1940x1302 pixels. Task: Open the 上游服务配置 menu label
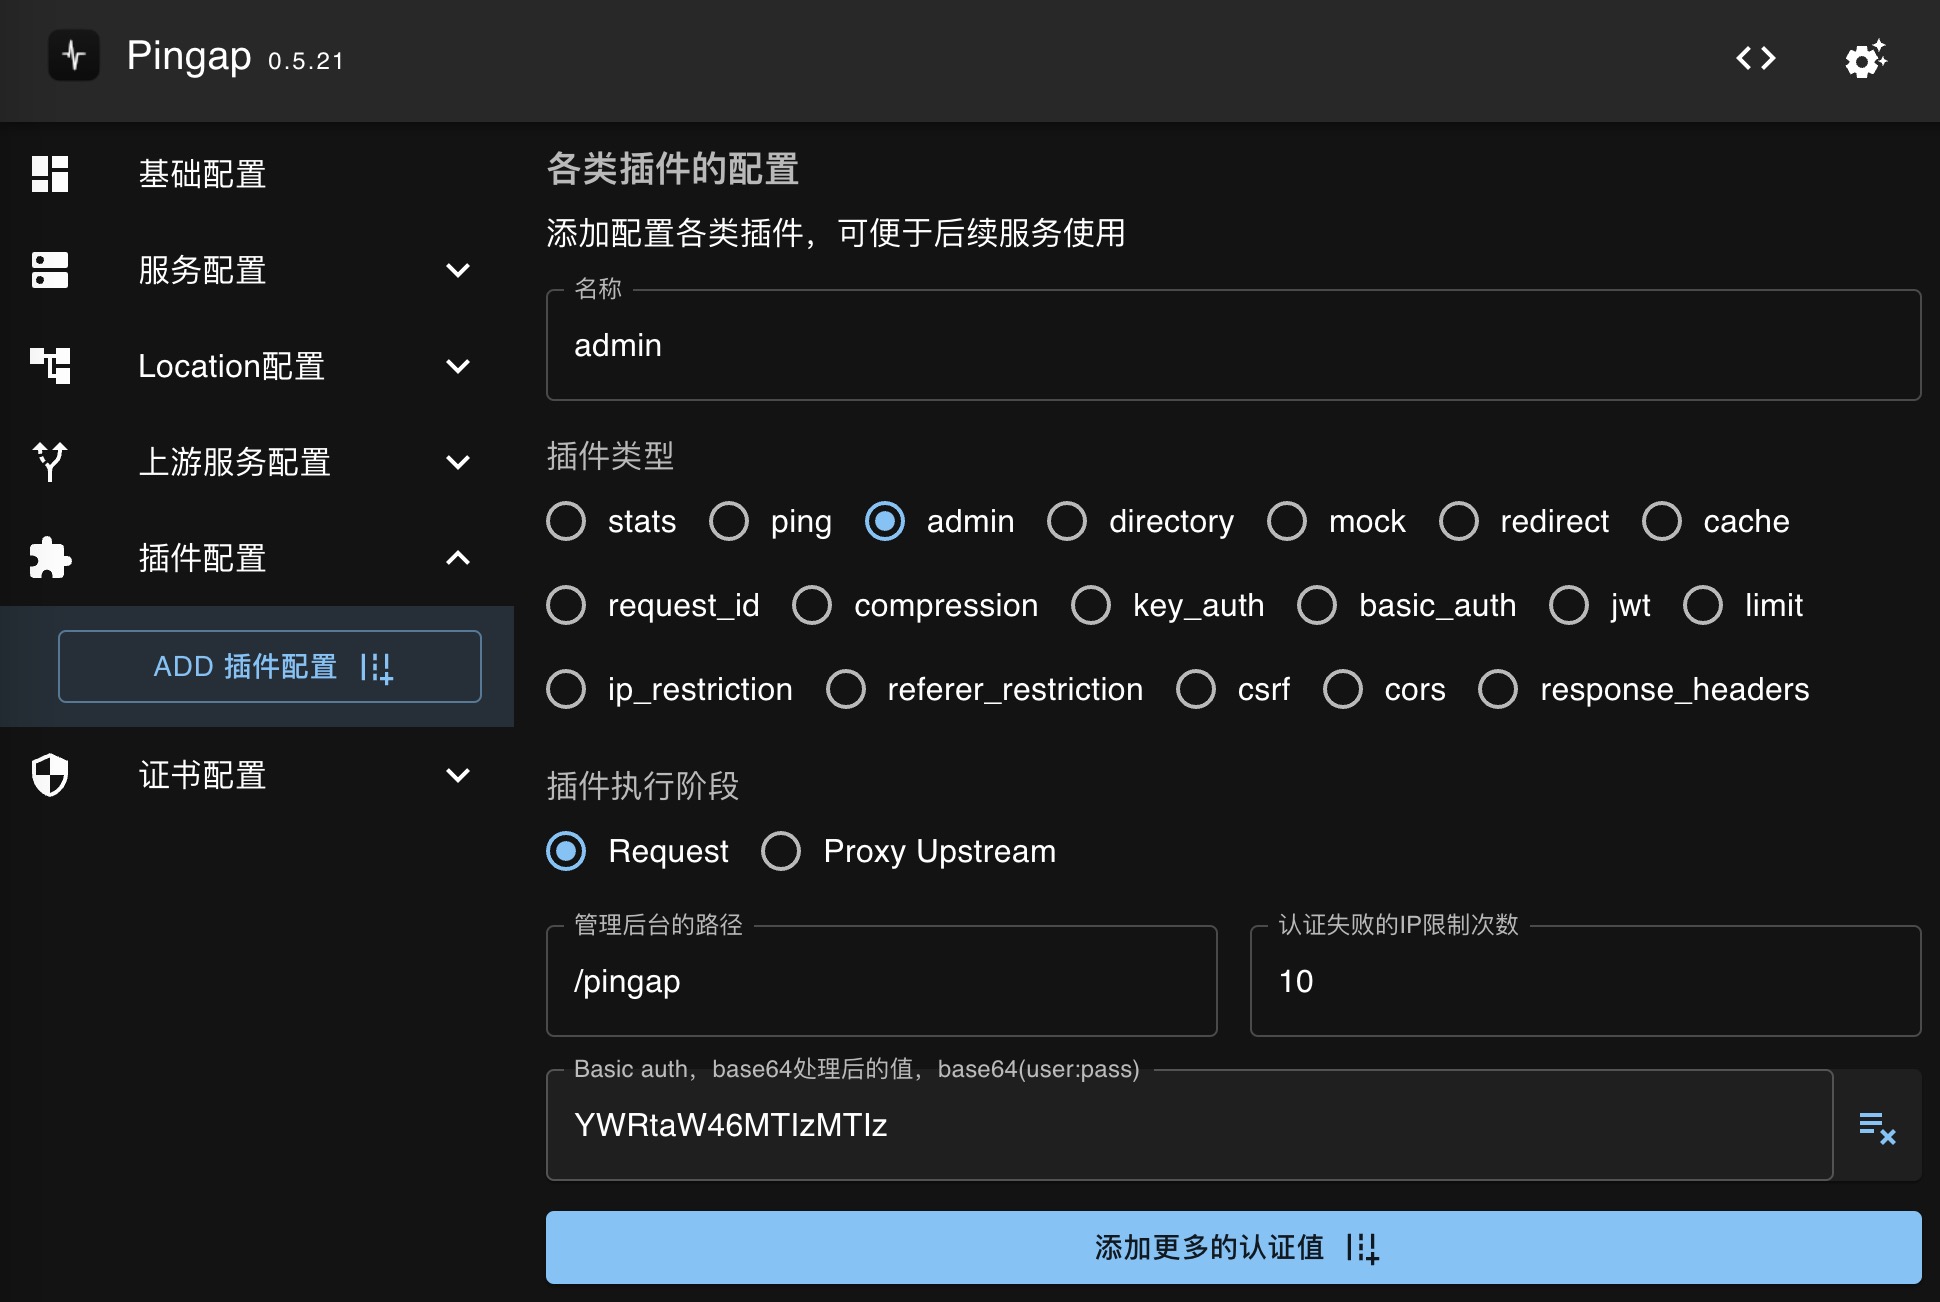(x=234, y=462)
